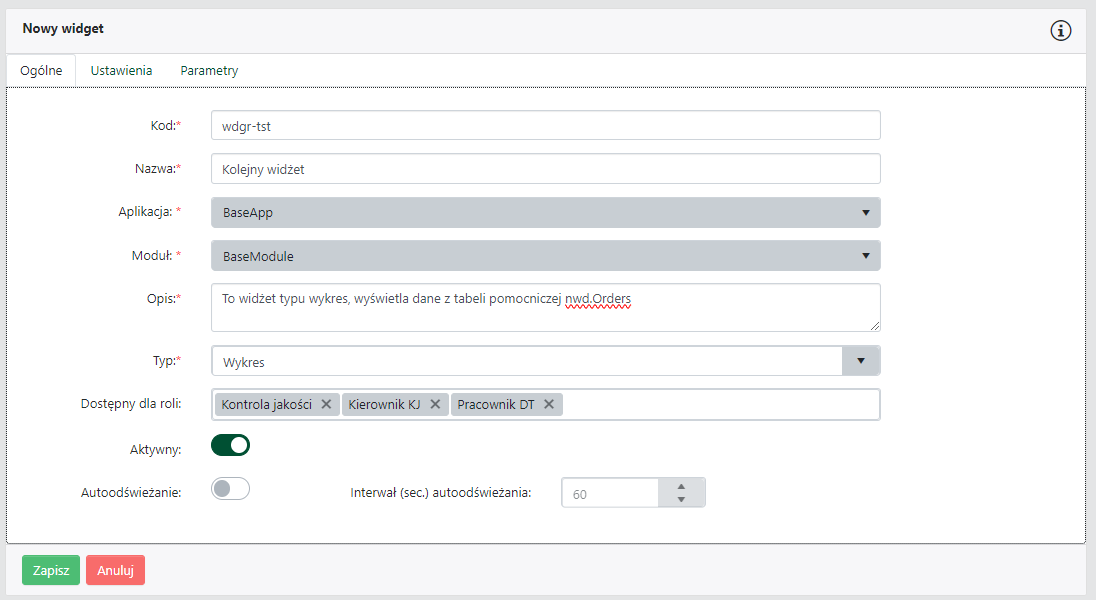Select the Ogólne tab

click(x=41, y=71)
